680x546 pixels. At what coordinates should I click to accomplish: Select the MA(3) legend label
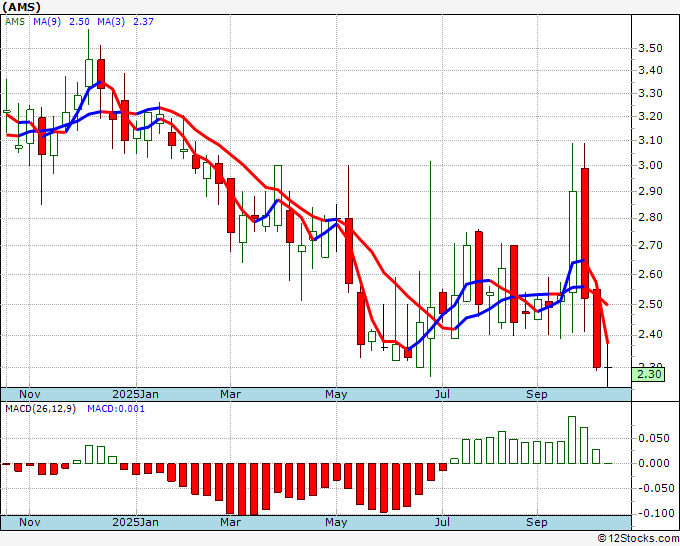click(x=111, y=22)
